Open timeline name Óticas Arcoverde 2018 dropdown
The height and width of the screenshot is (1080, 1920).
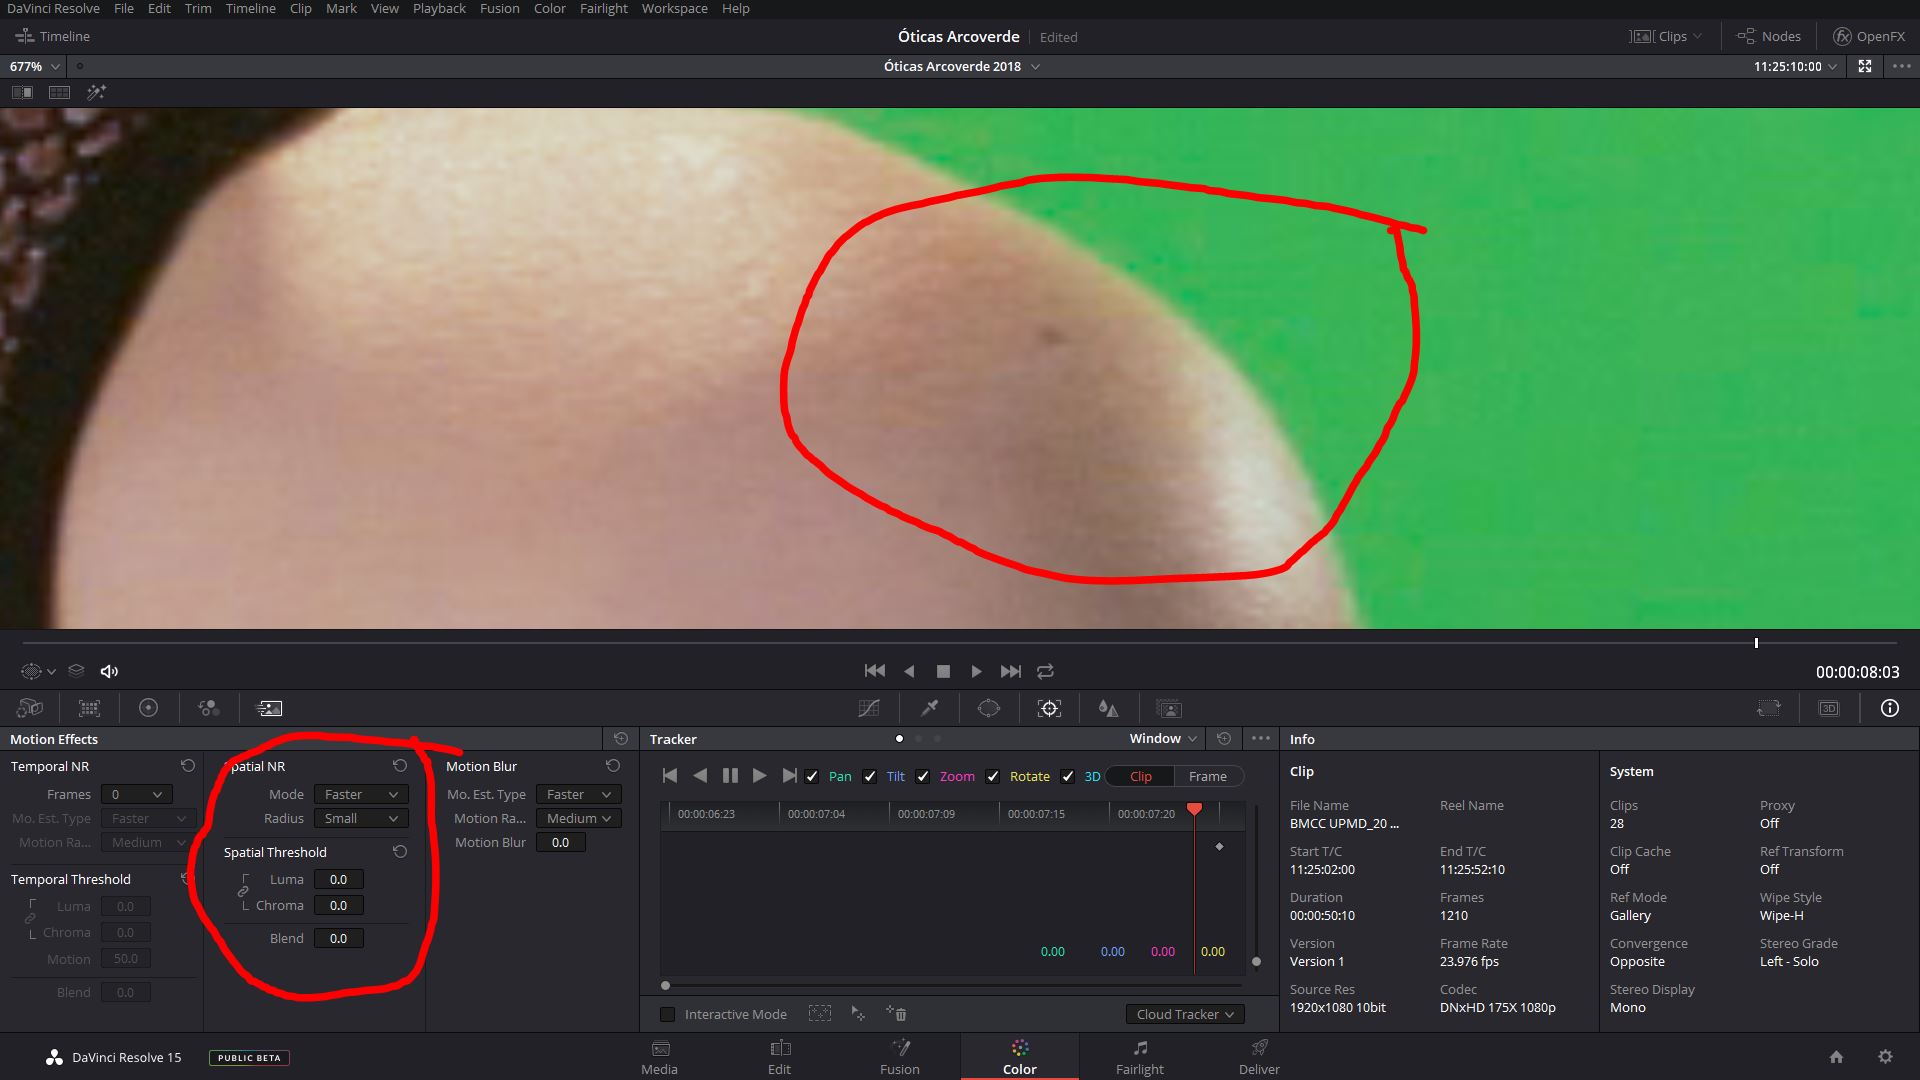pos(962,66)
